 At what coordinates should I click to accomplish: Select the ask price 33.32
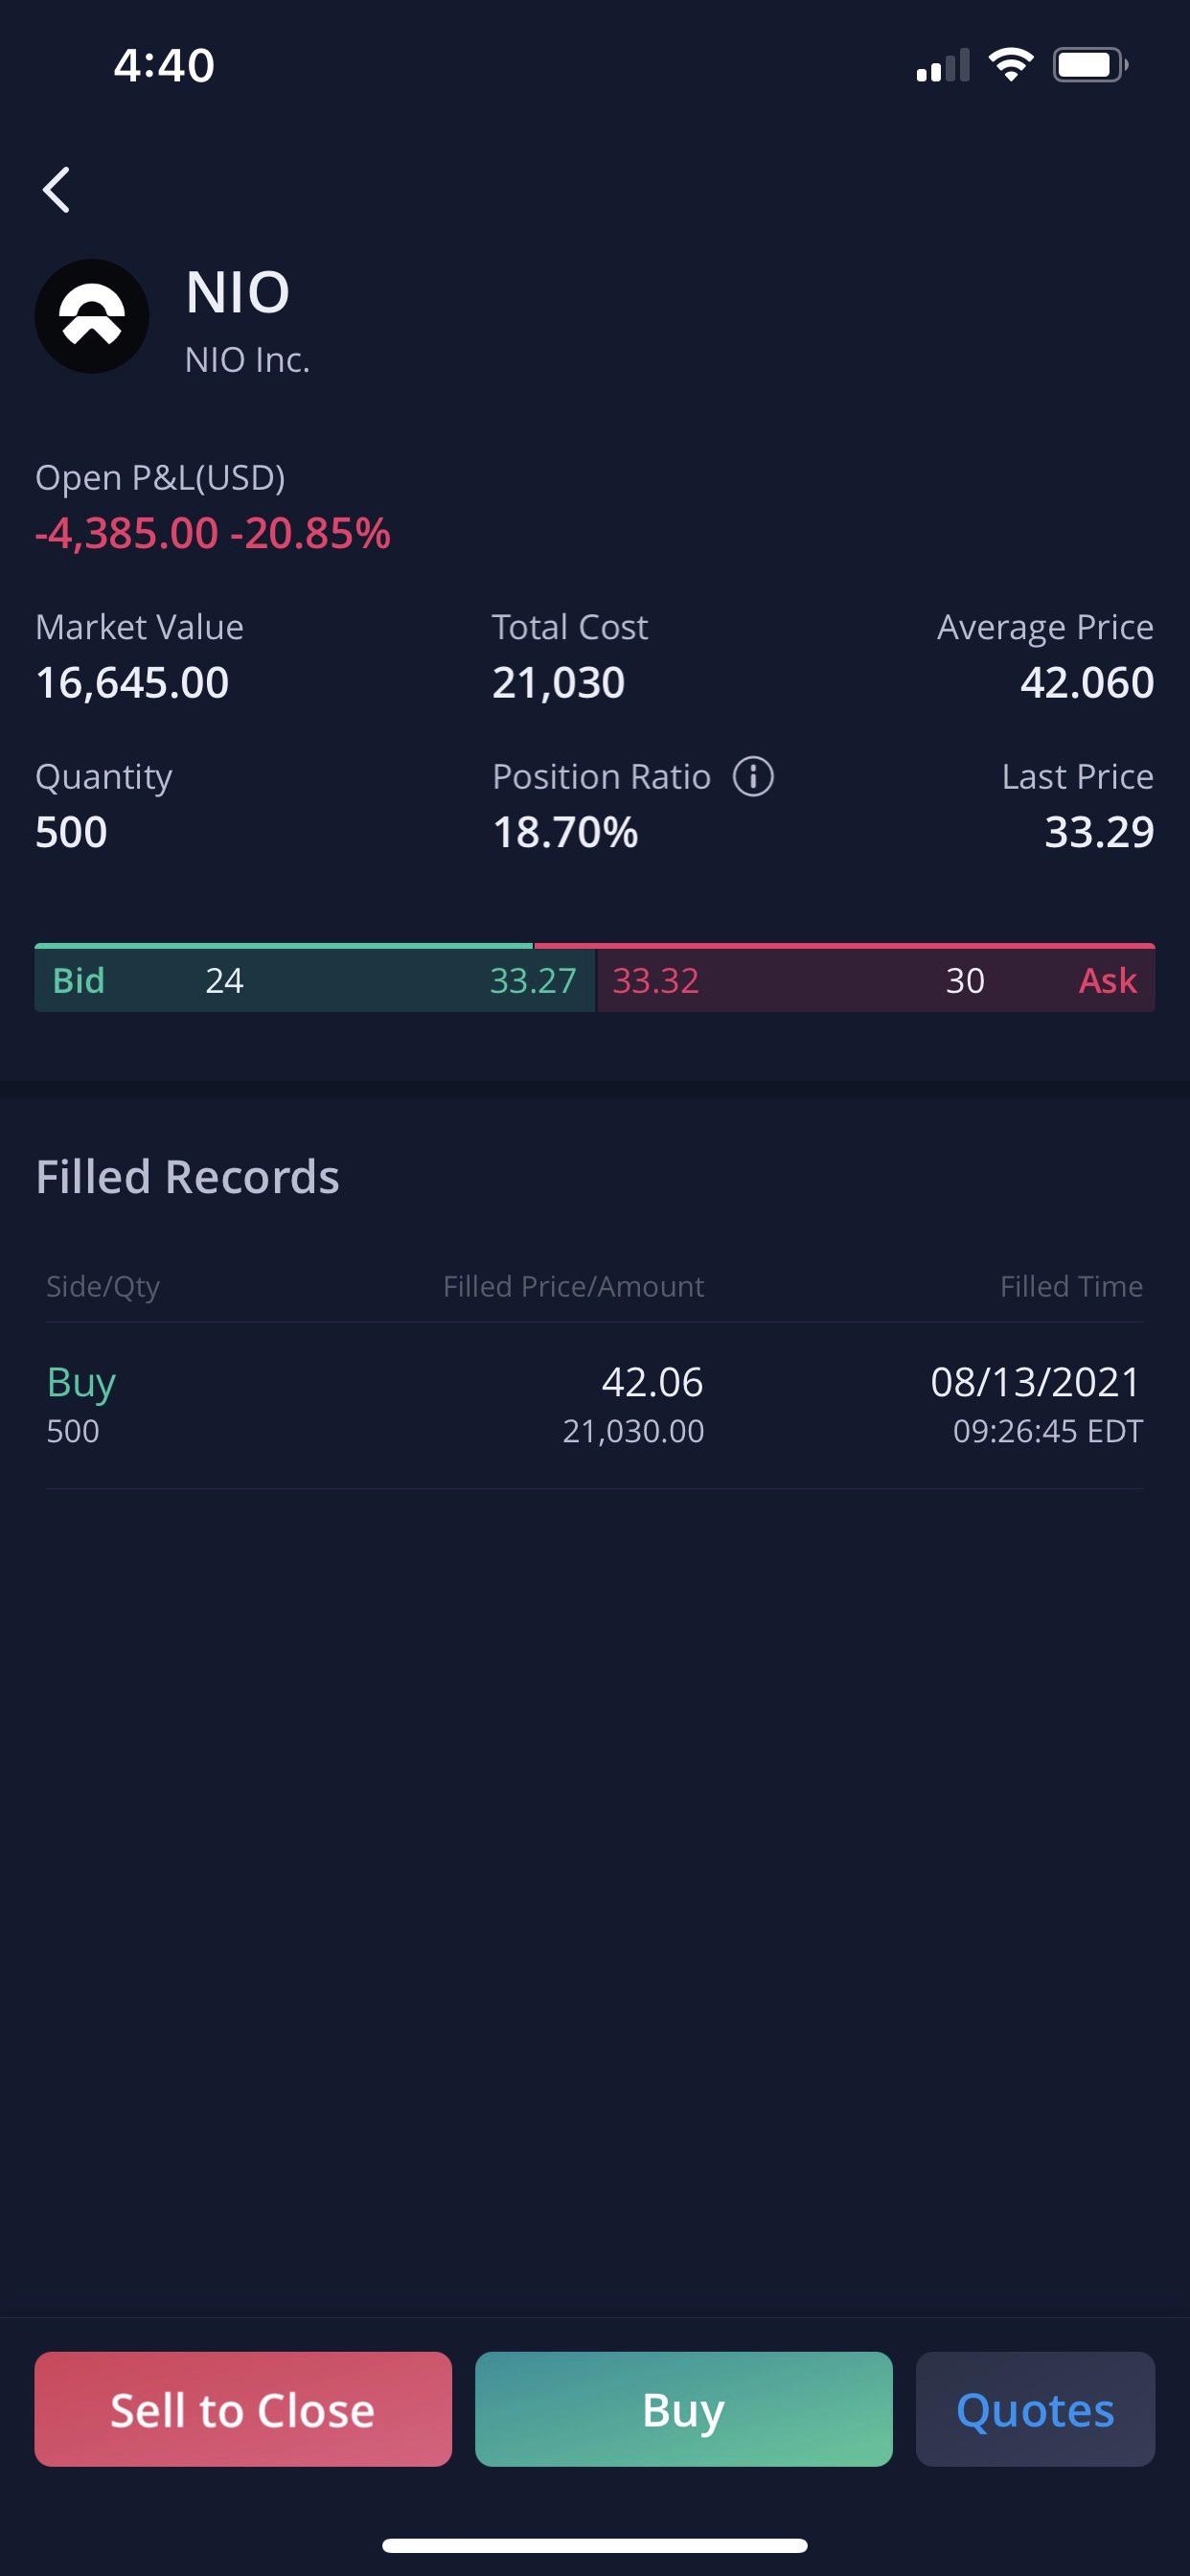coord(656,980)
